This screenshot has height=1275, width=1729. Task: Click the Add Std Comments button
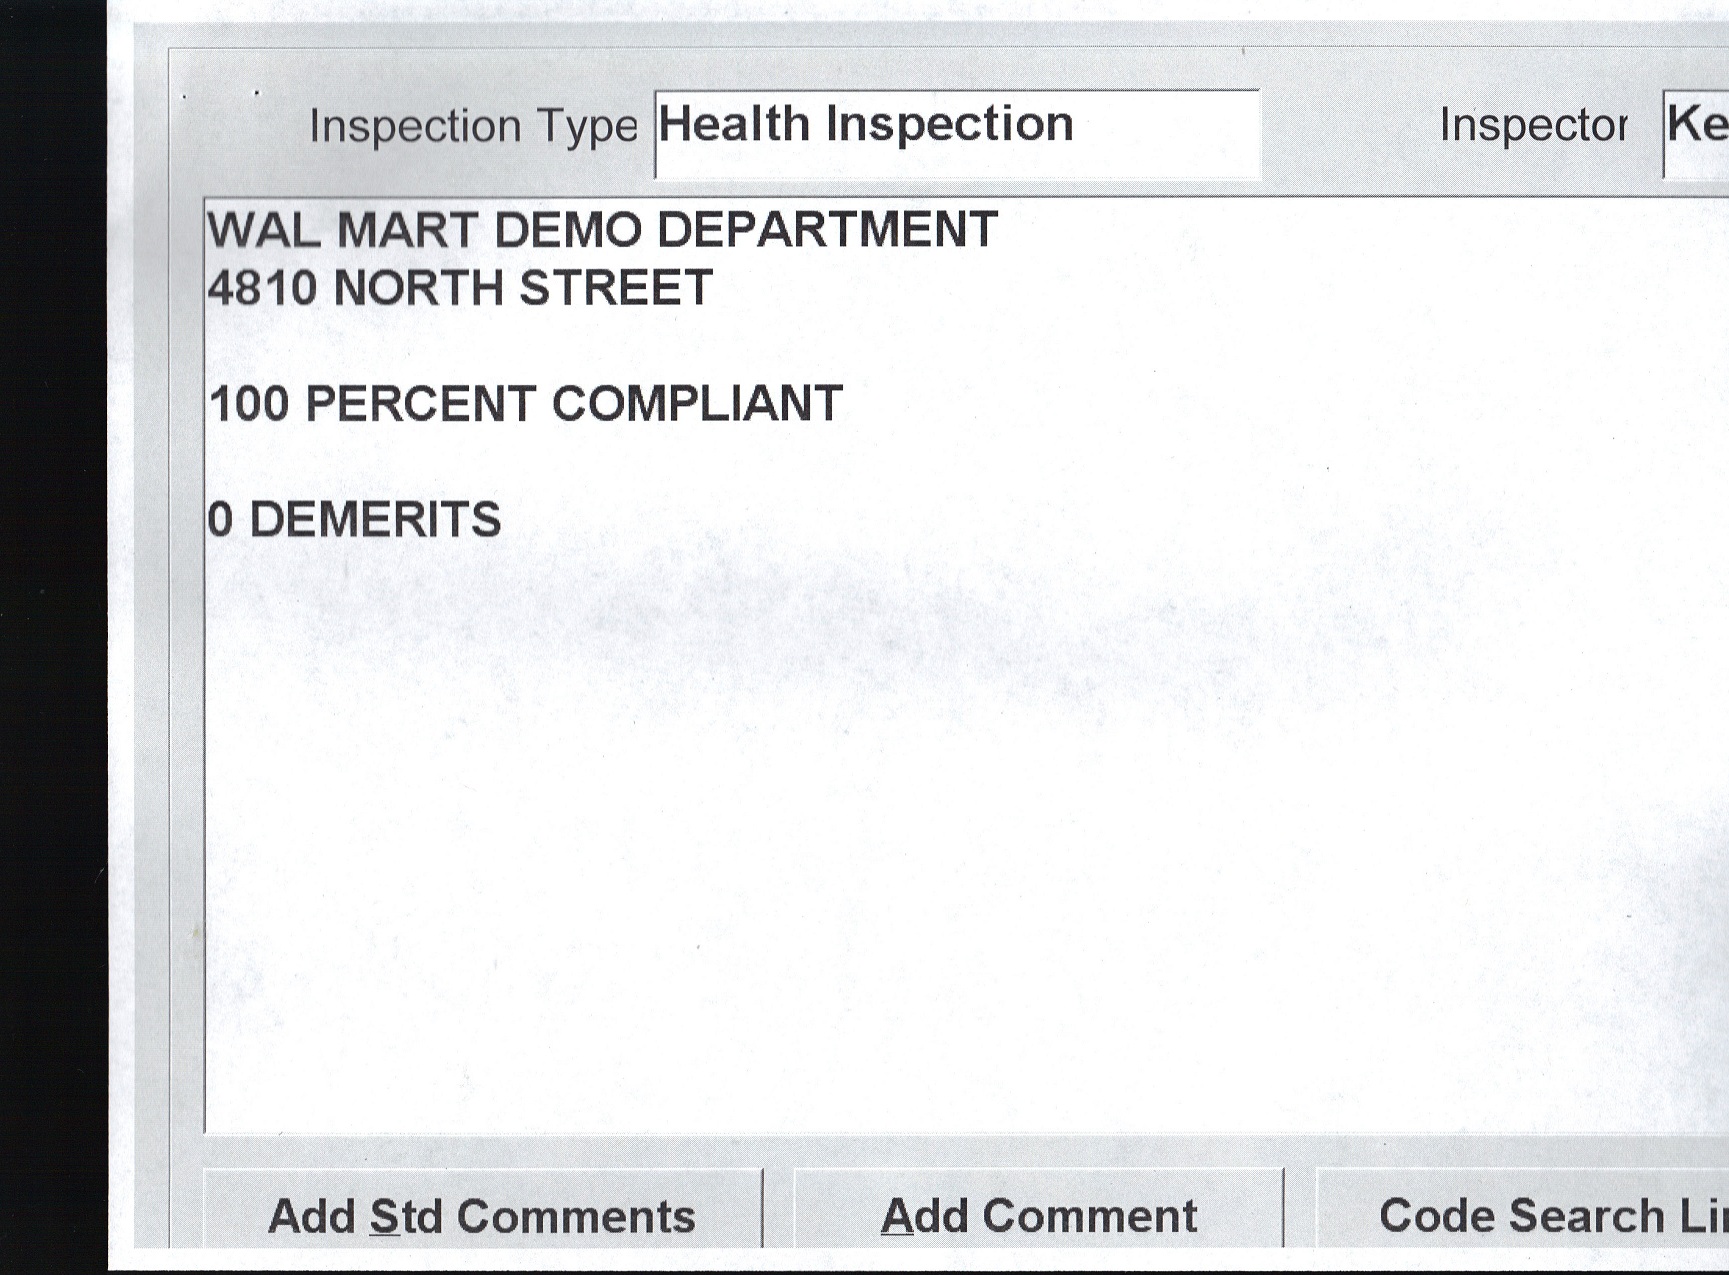click(x=482, y=1216)
